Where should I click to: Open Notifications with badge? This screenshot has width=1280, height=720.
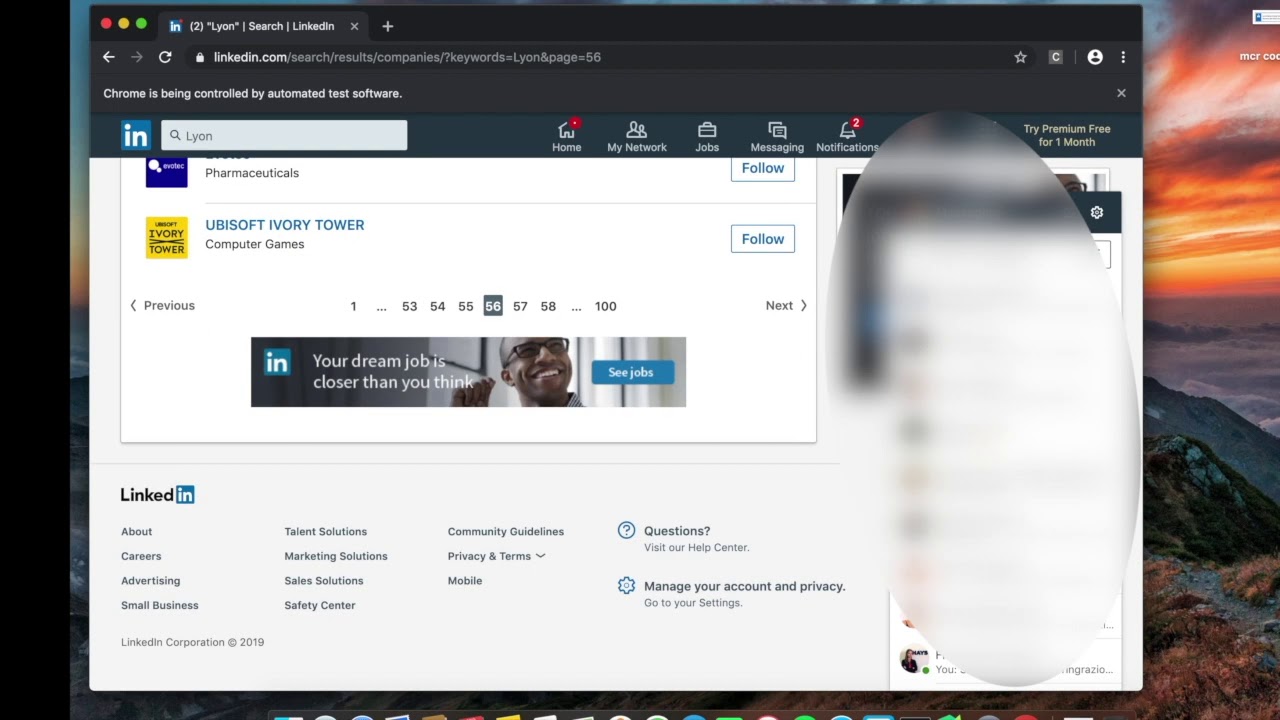(x=847, y=136)
